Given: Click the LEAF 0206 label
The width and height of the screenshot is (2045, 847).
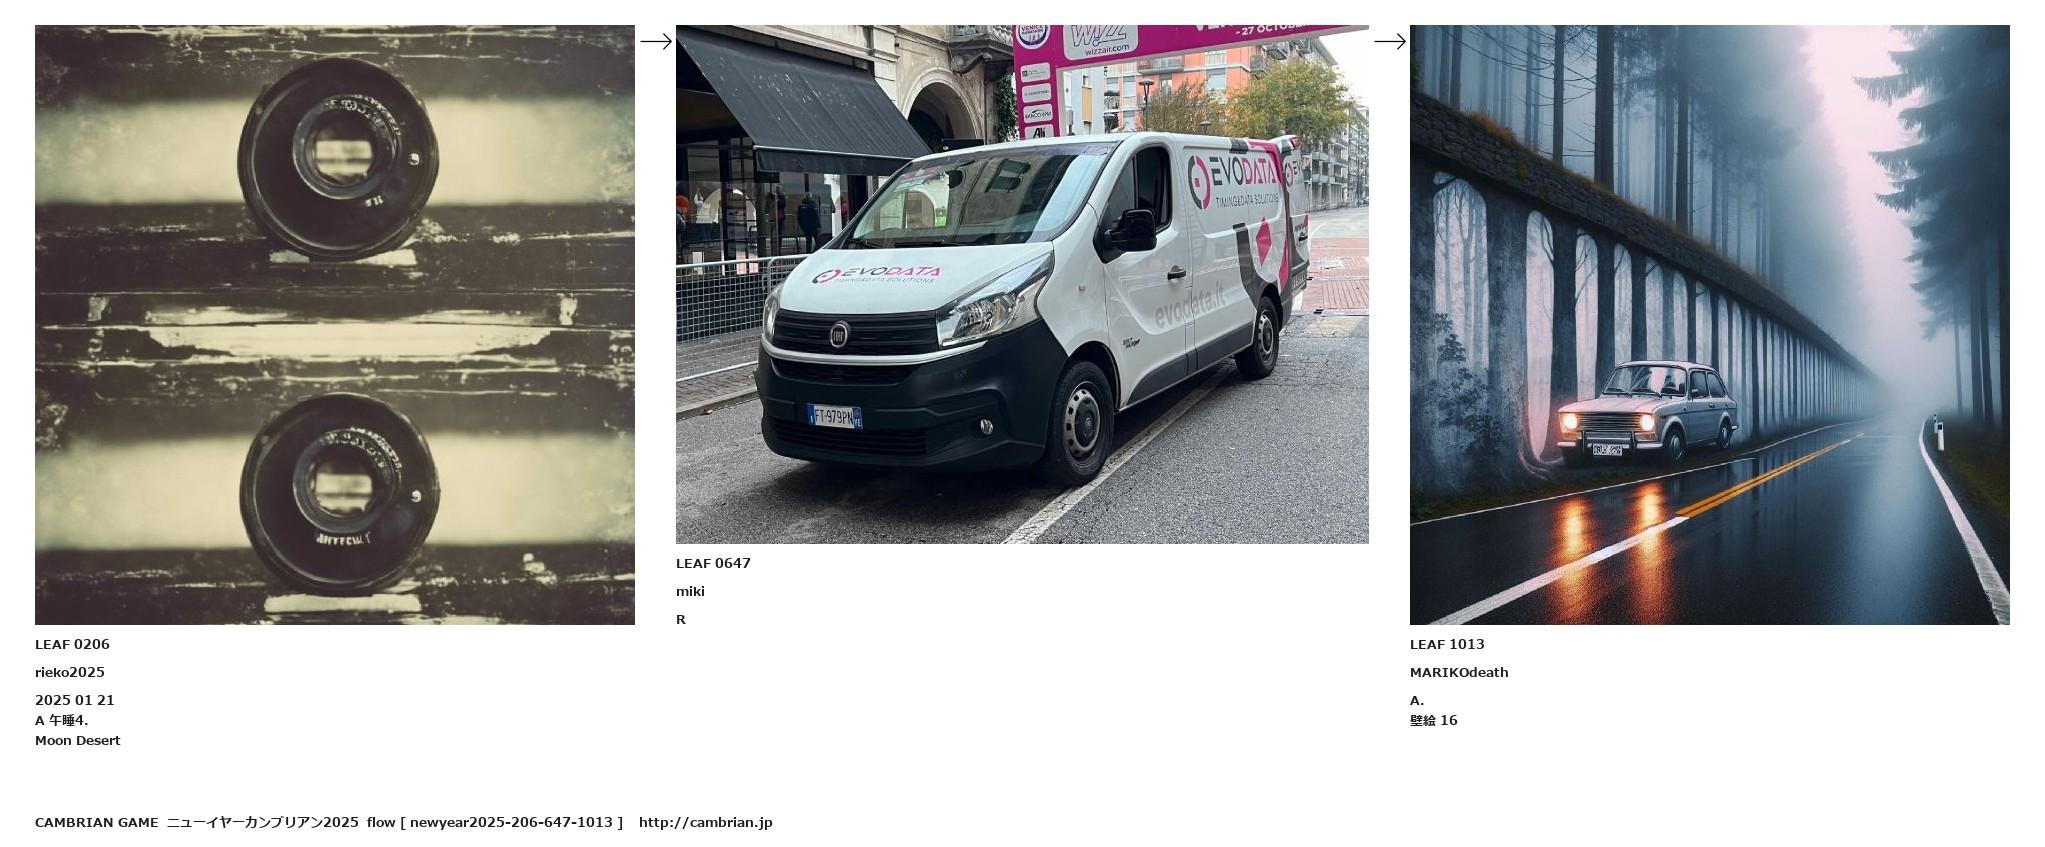Looking at the screenshot, I should tap(72, 645).
